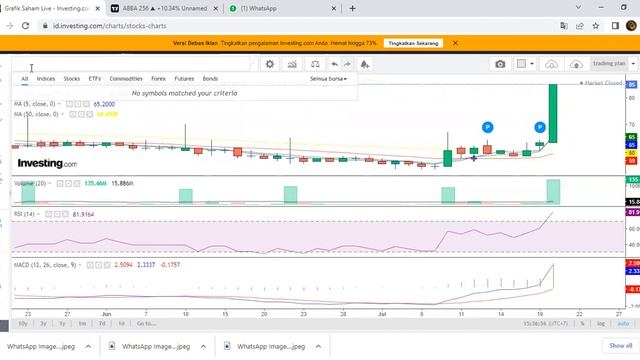
Task: Select the Stocks category tab
Action: 71,79
